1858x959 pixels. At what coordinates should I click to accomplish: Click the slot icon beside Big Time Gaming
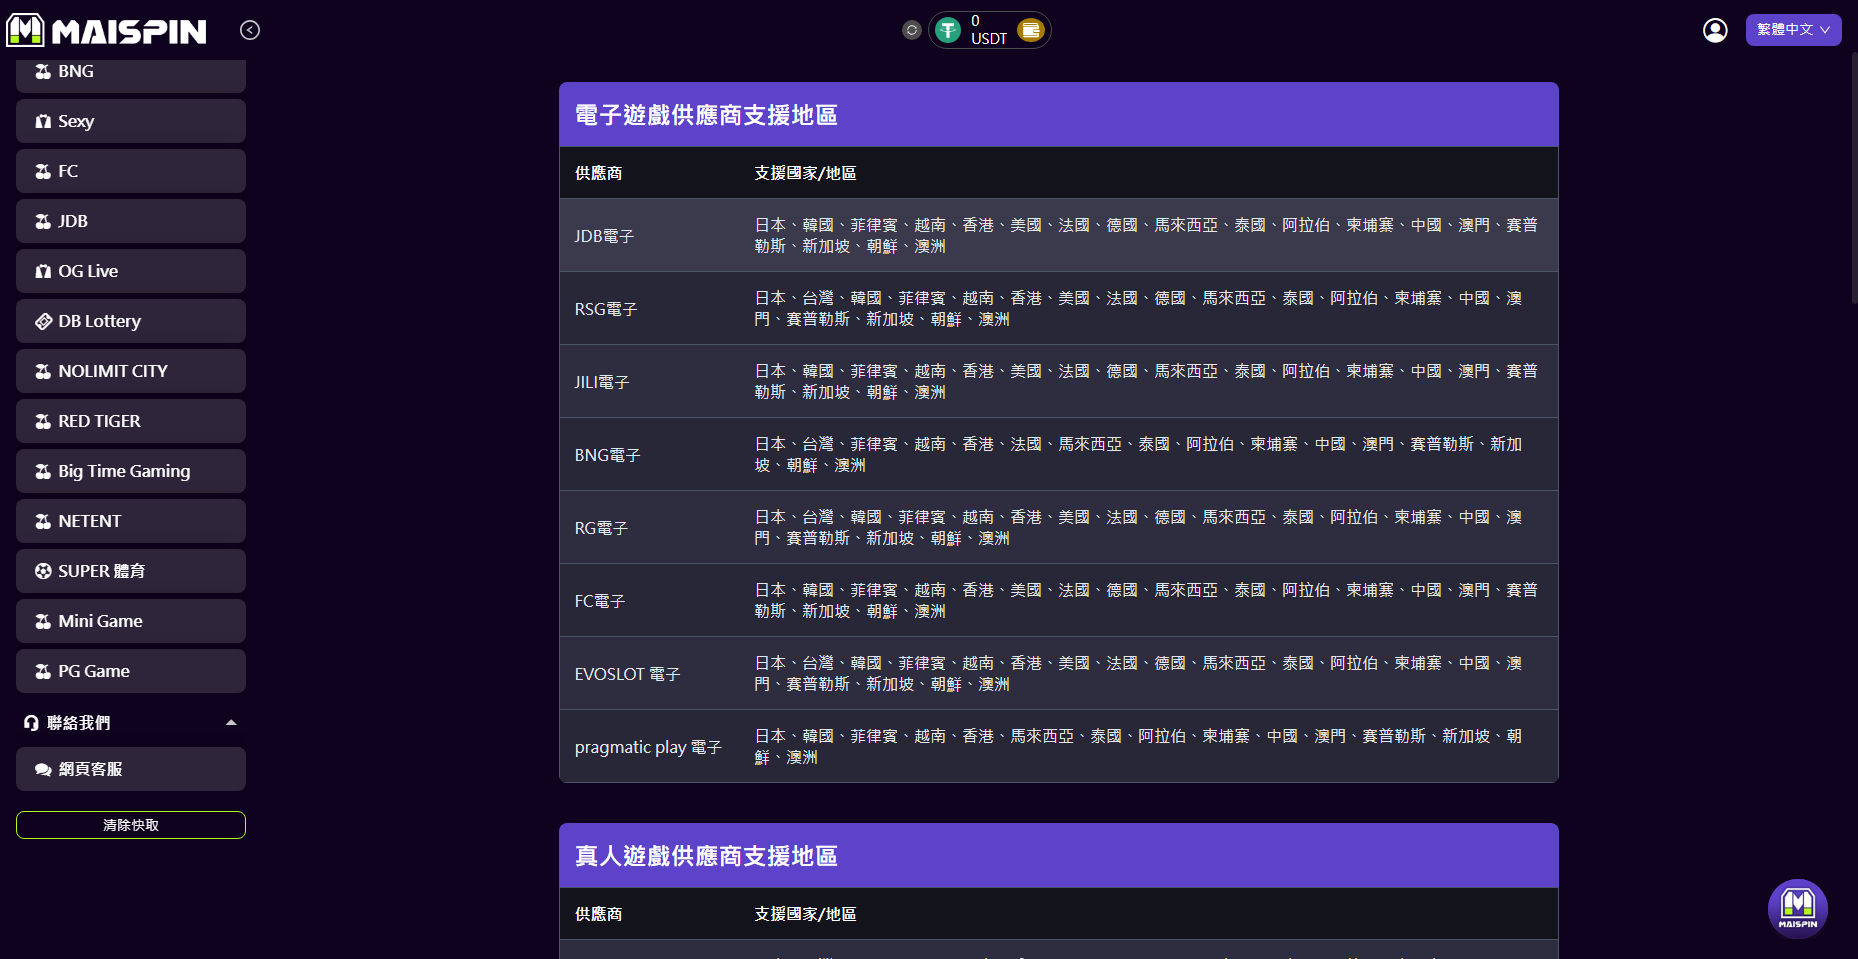(x=43, y=471)
